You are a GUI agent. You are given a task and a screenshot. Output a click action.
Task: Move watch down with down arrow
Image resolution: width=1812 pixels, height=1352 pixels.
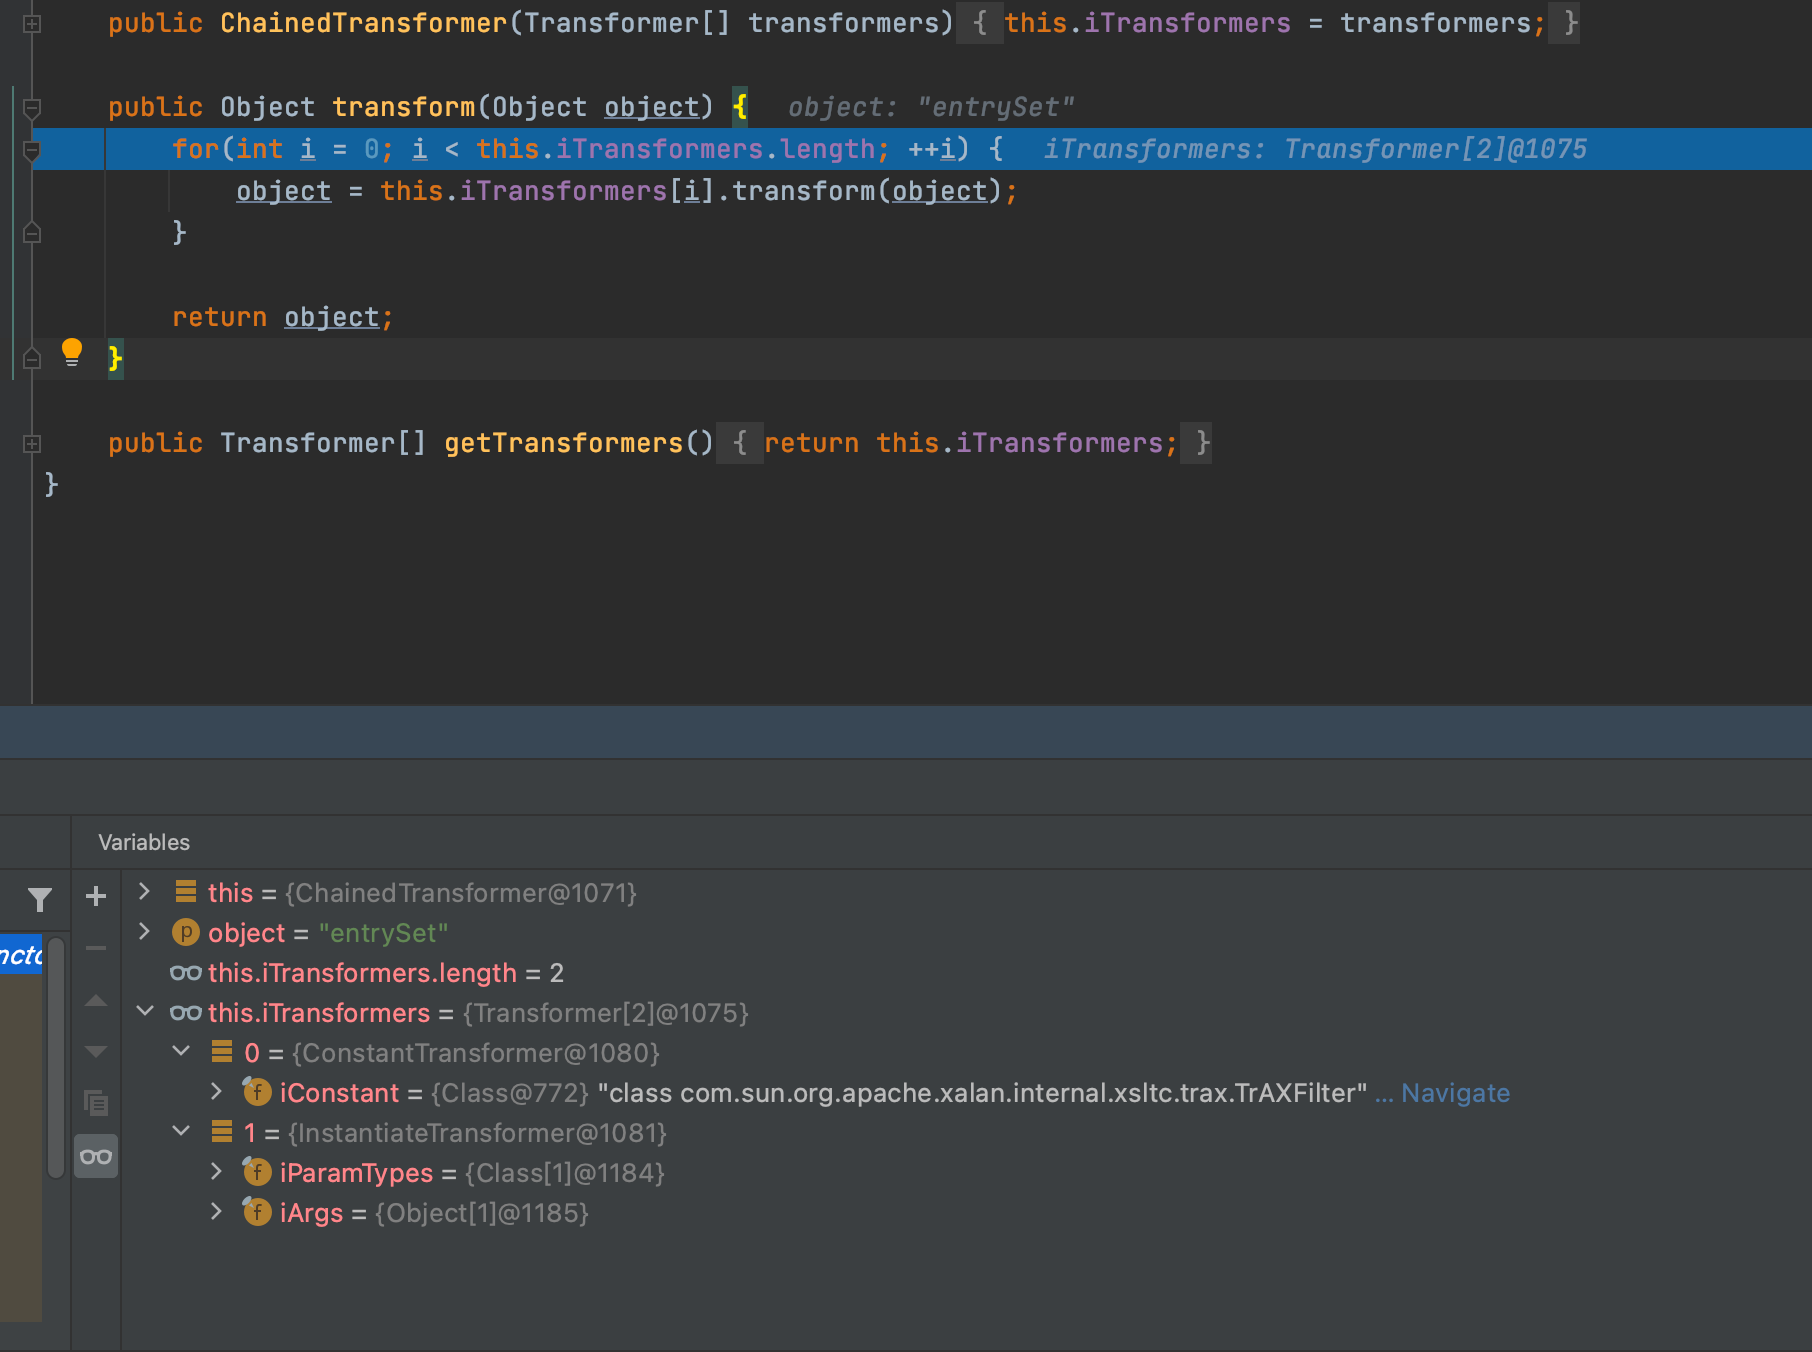[96, 1052]
